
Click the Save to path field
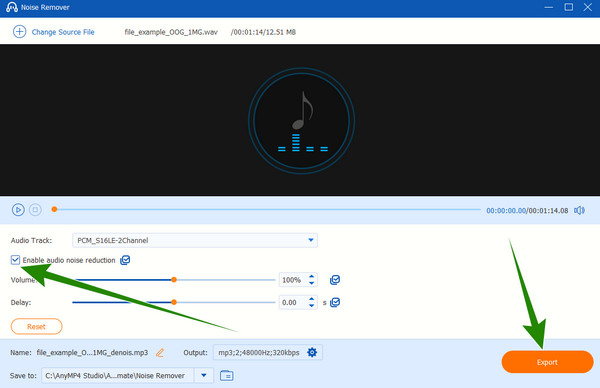coord(118,375)
